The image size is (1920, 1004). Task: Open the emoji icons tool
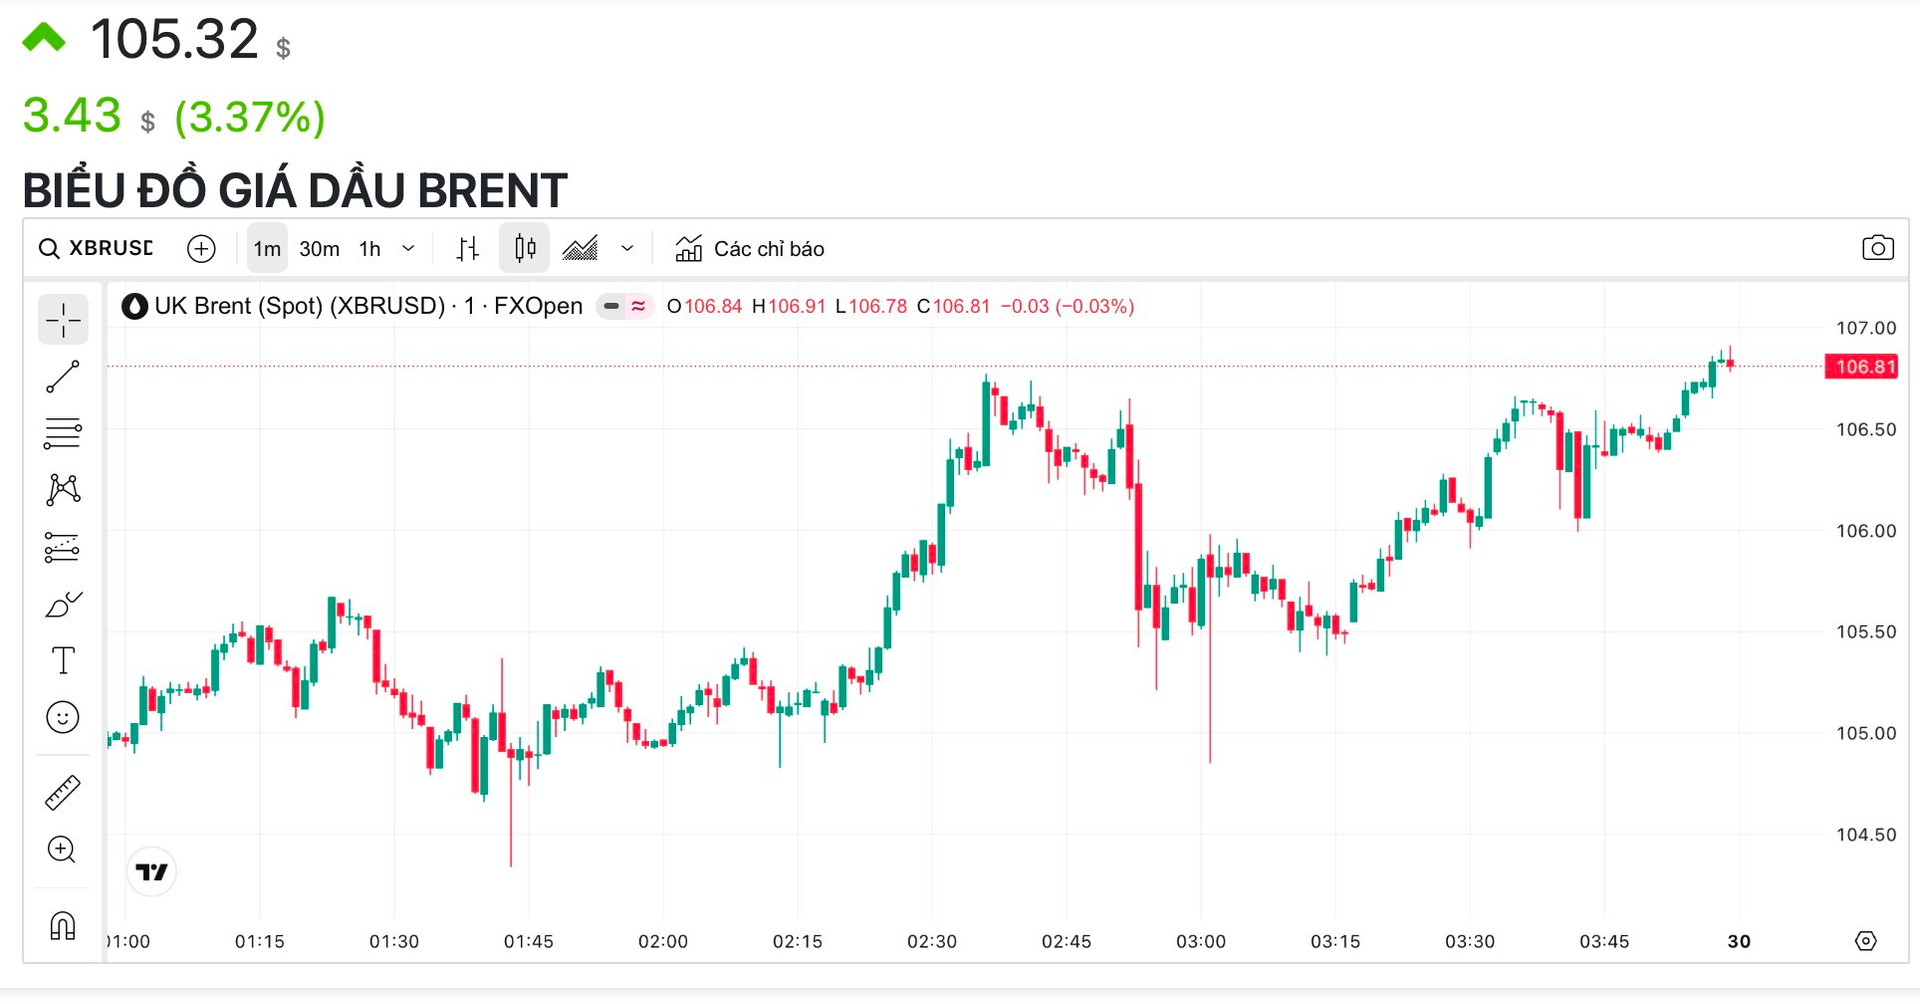63,717
